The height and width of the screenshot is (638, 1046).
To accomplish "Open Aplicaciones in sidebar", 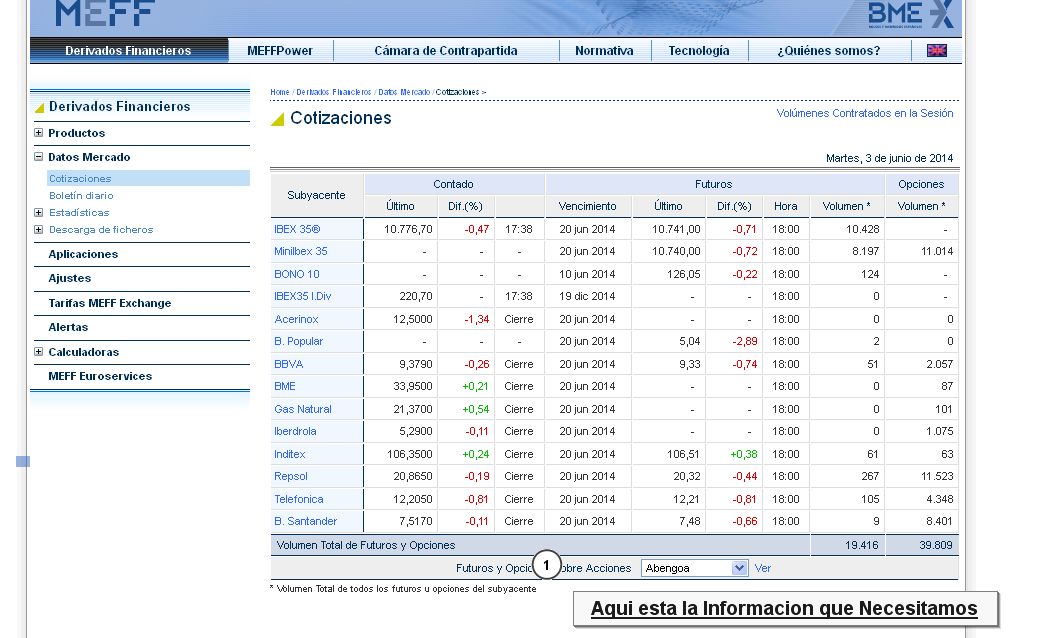I will (x=83, y=254).
